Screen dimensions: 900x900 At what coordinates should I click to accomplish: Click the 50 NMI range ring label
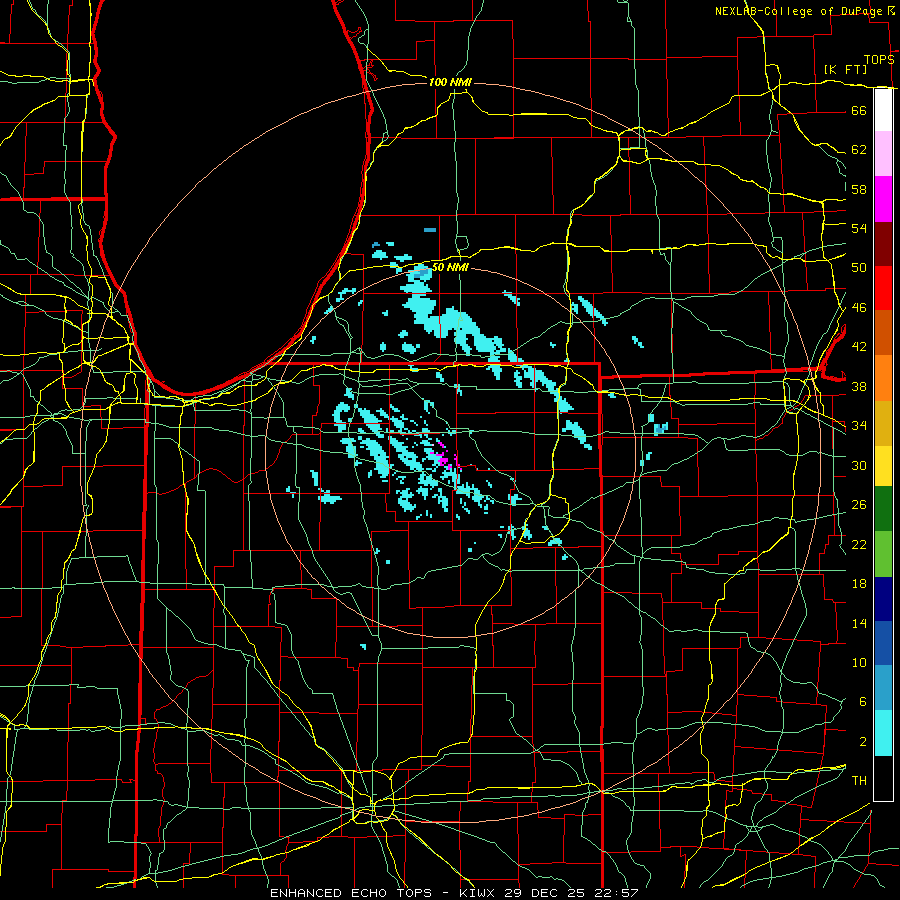450,267
